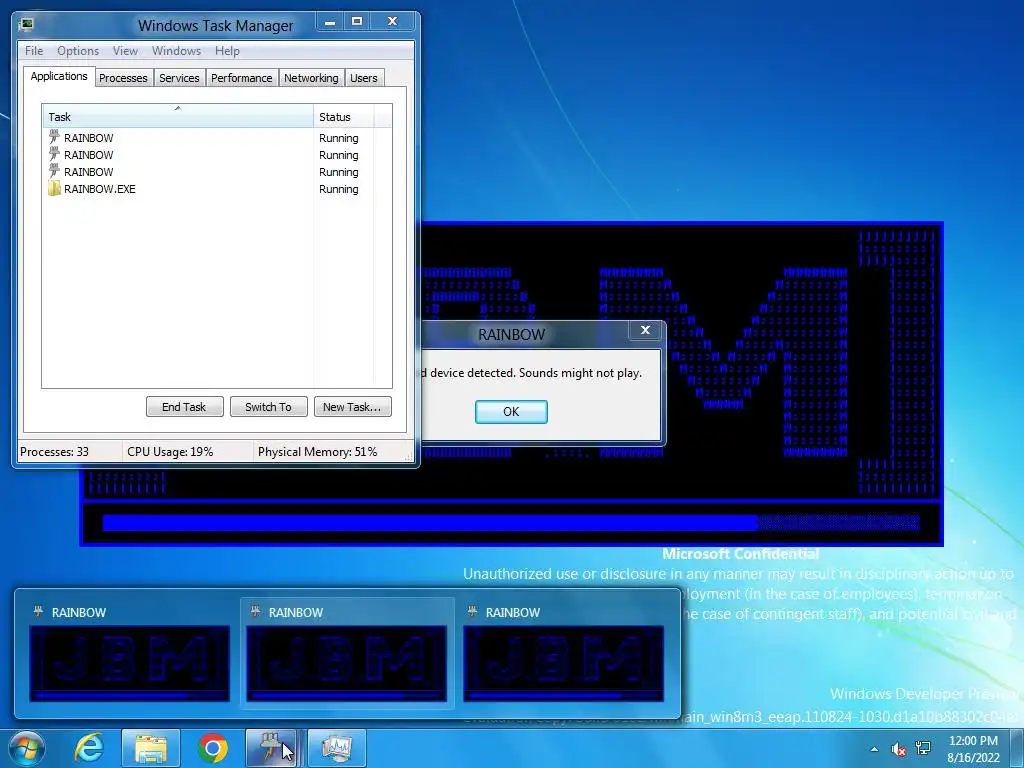Show hidden tray icons arrow

[x=874, y=749]
